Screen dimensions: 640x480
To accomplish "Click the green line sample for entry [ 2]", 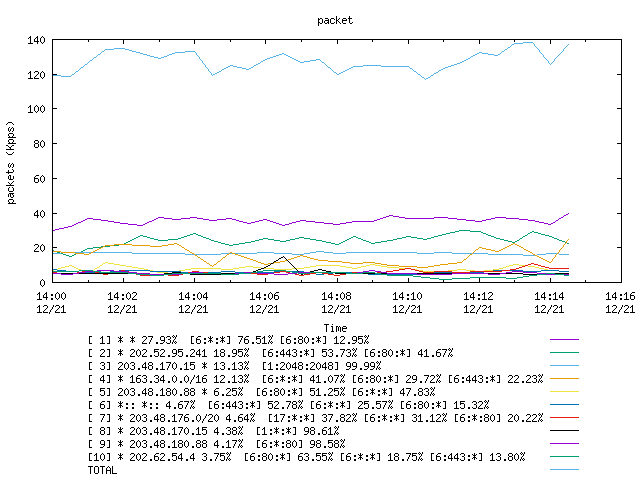I will tap(564, 353).
